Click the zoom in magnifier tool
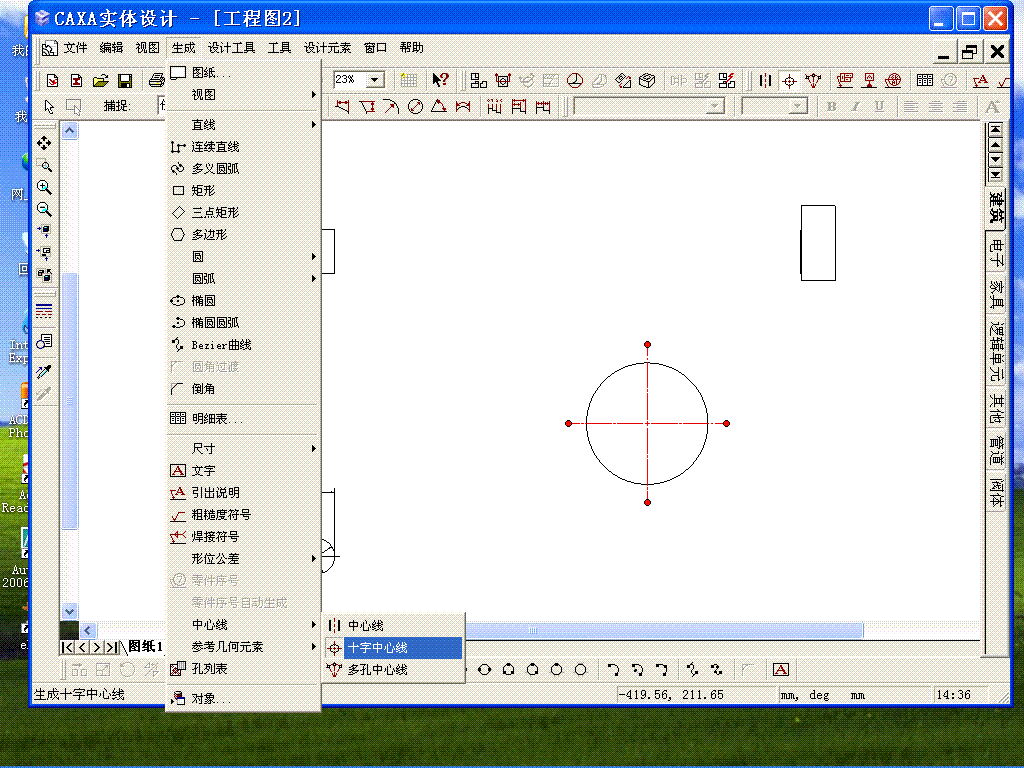 [x=44, y=187]
